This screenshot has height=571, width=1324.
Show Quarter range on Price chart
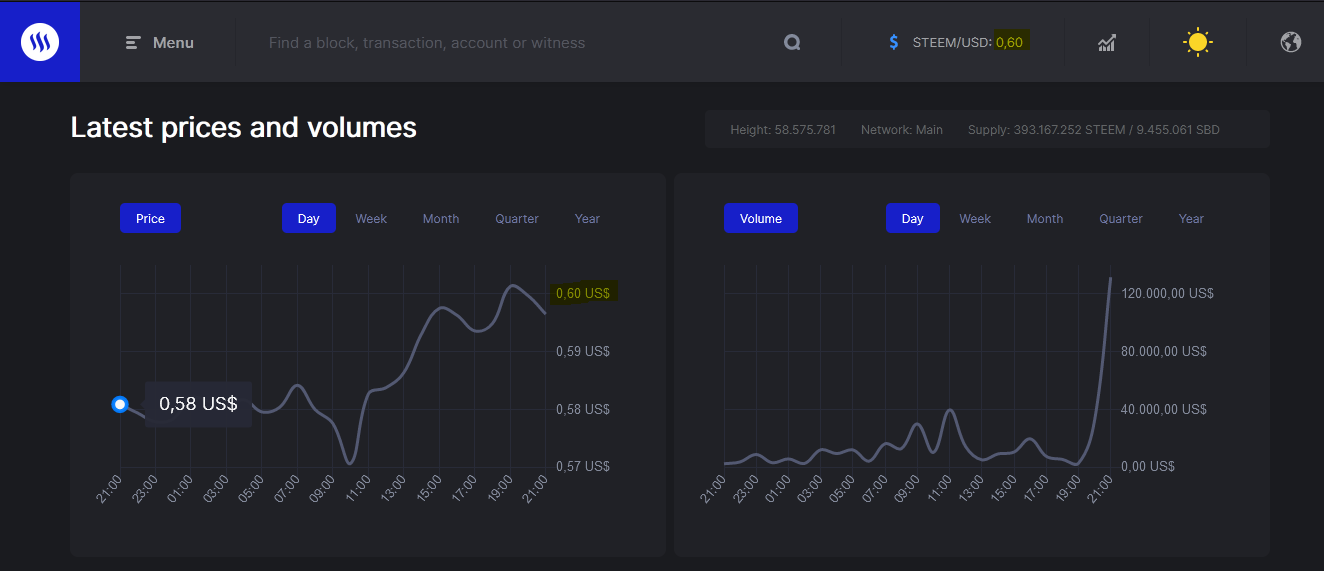[x=517, y=219]
